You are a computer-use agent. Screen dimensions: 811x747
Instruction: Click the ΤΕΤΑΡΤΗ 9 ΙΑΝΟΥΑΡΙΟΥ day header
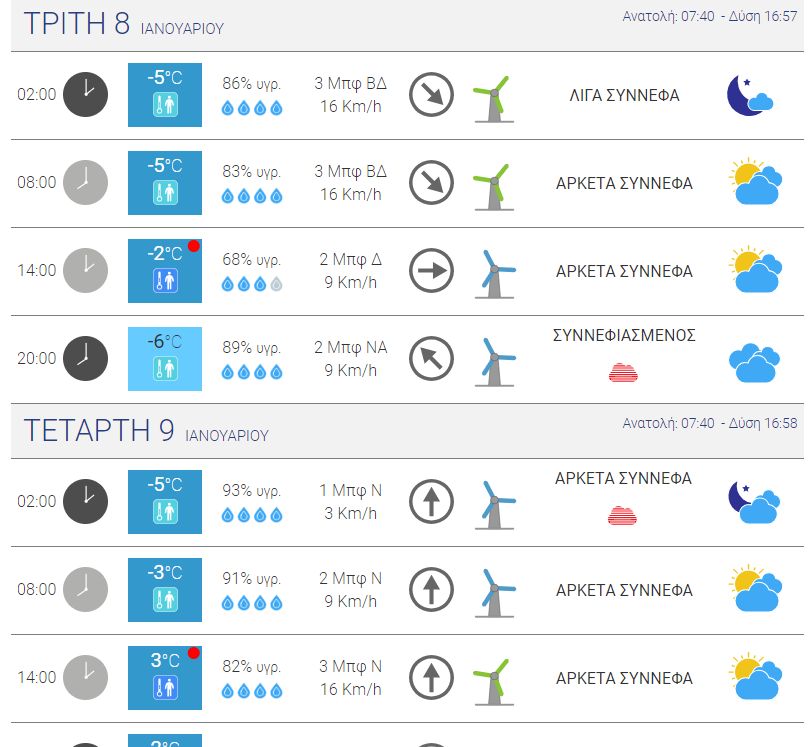point(146,430)
